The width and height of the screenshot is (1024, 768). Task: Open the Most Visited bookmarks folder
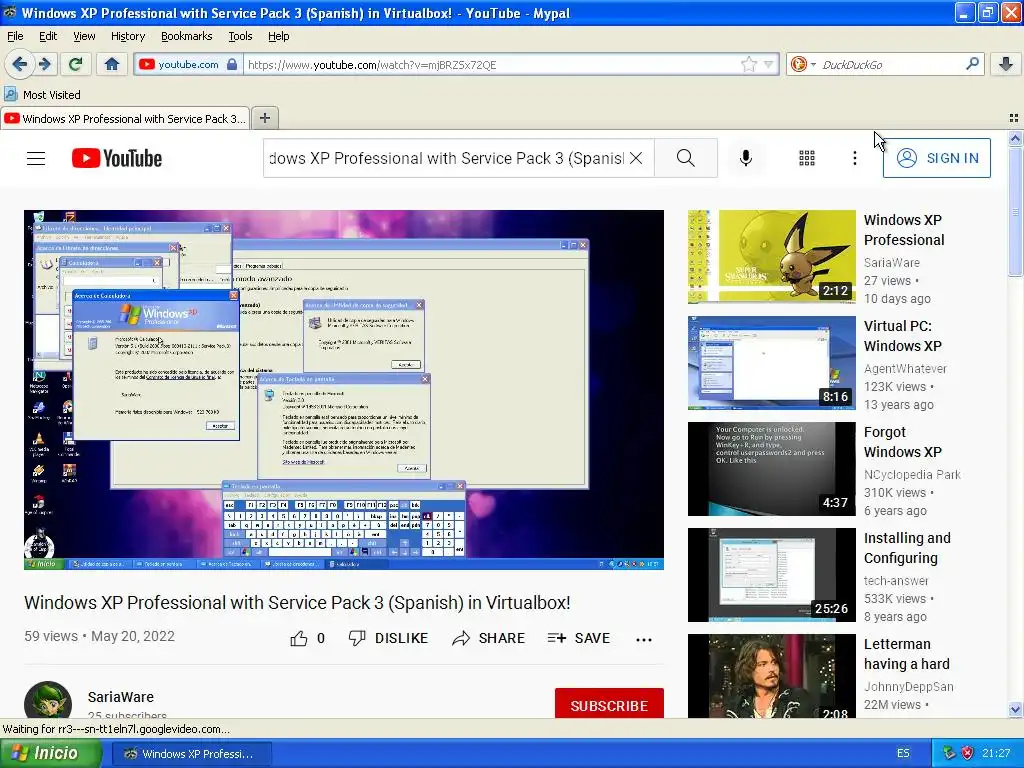coord(42,95)
